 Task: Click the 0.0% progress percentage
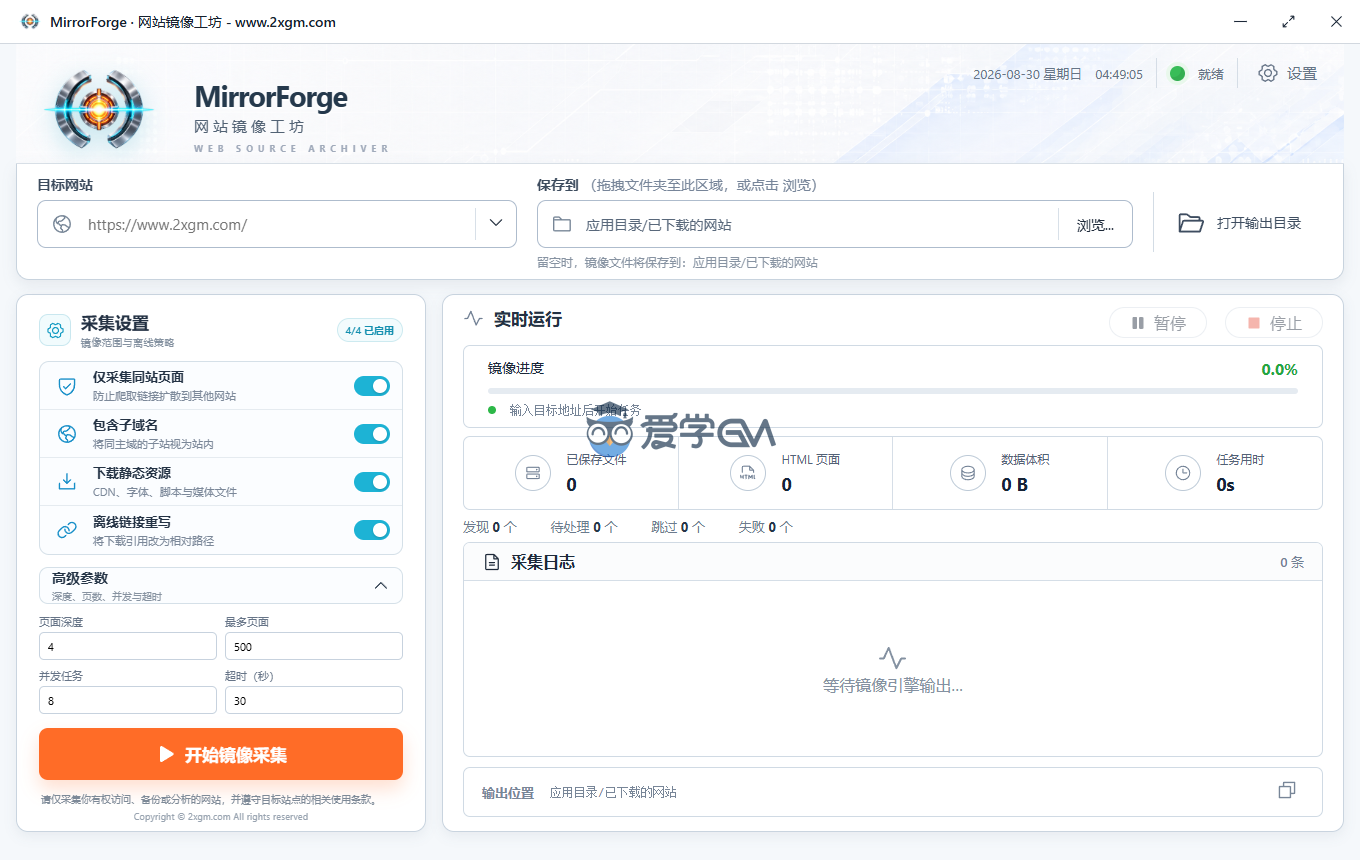point(1279,369)
